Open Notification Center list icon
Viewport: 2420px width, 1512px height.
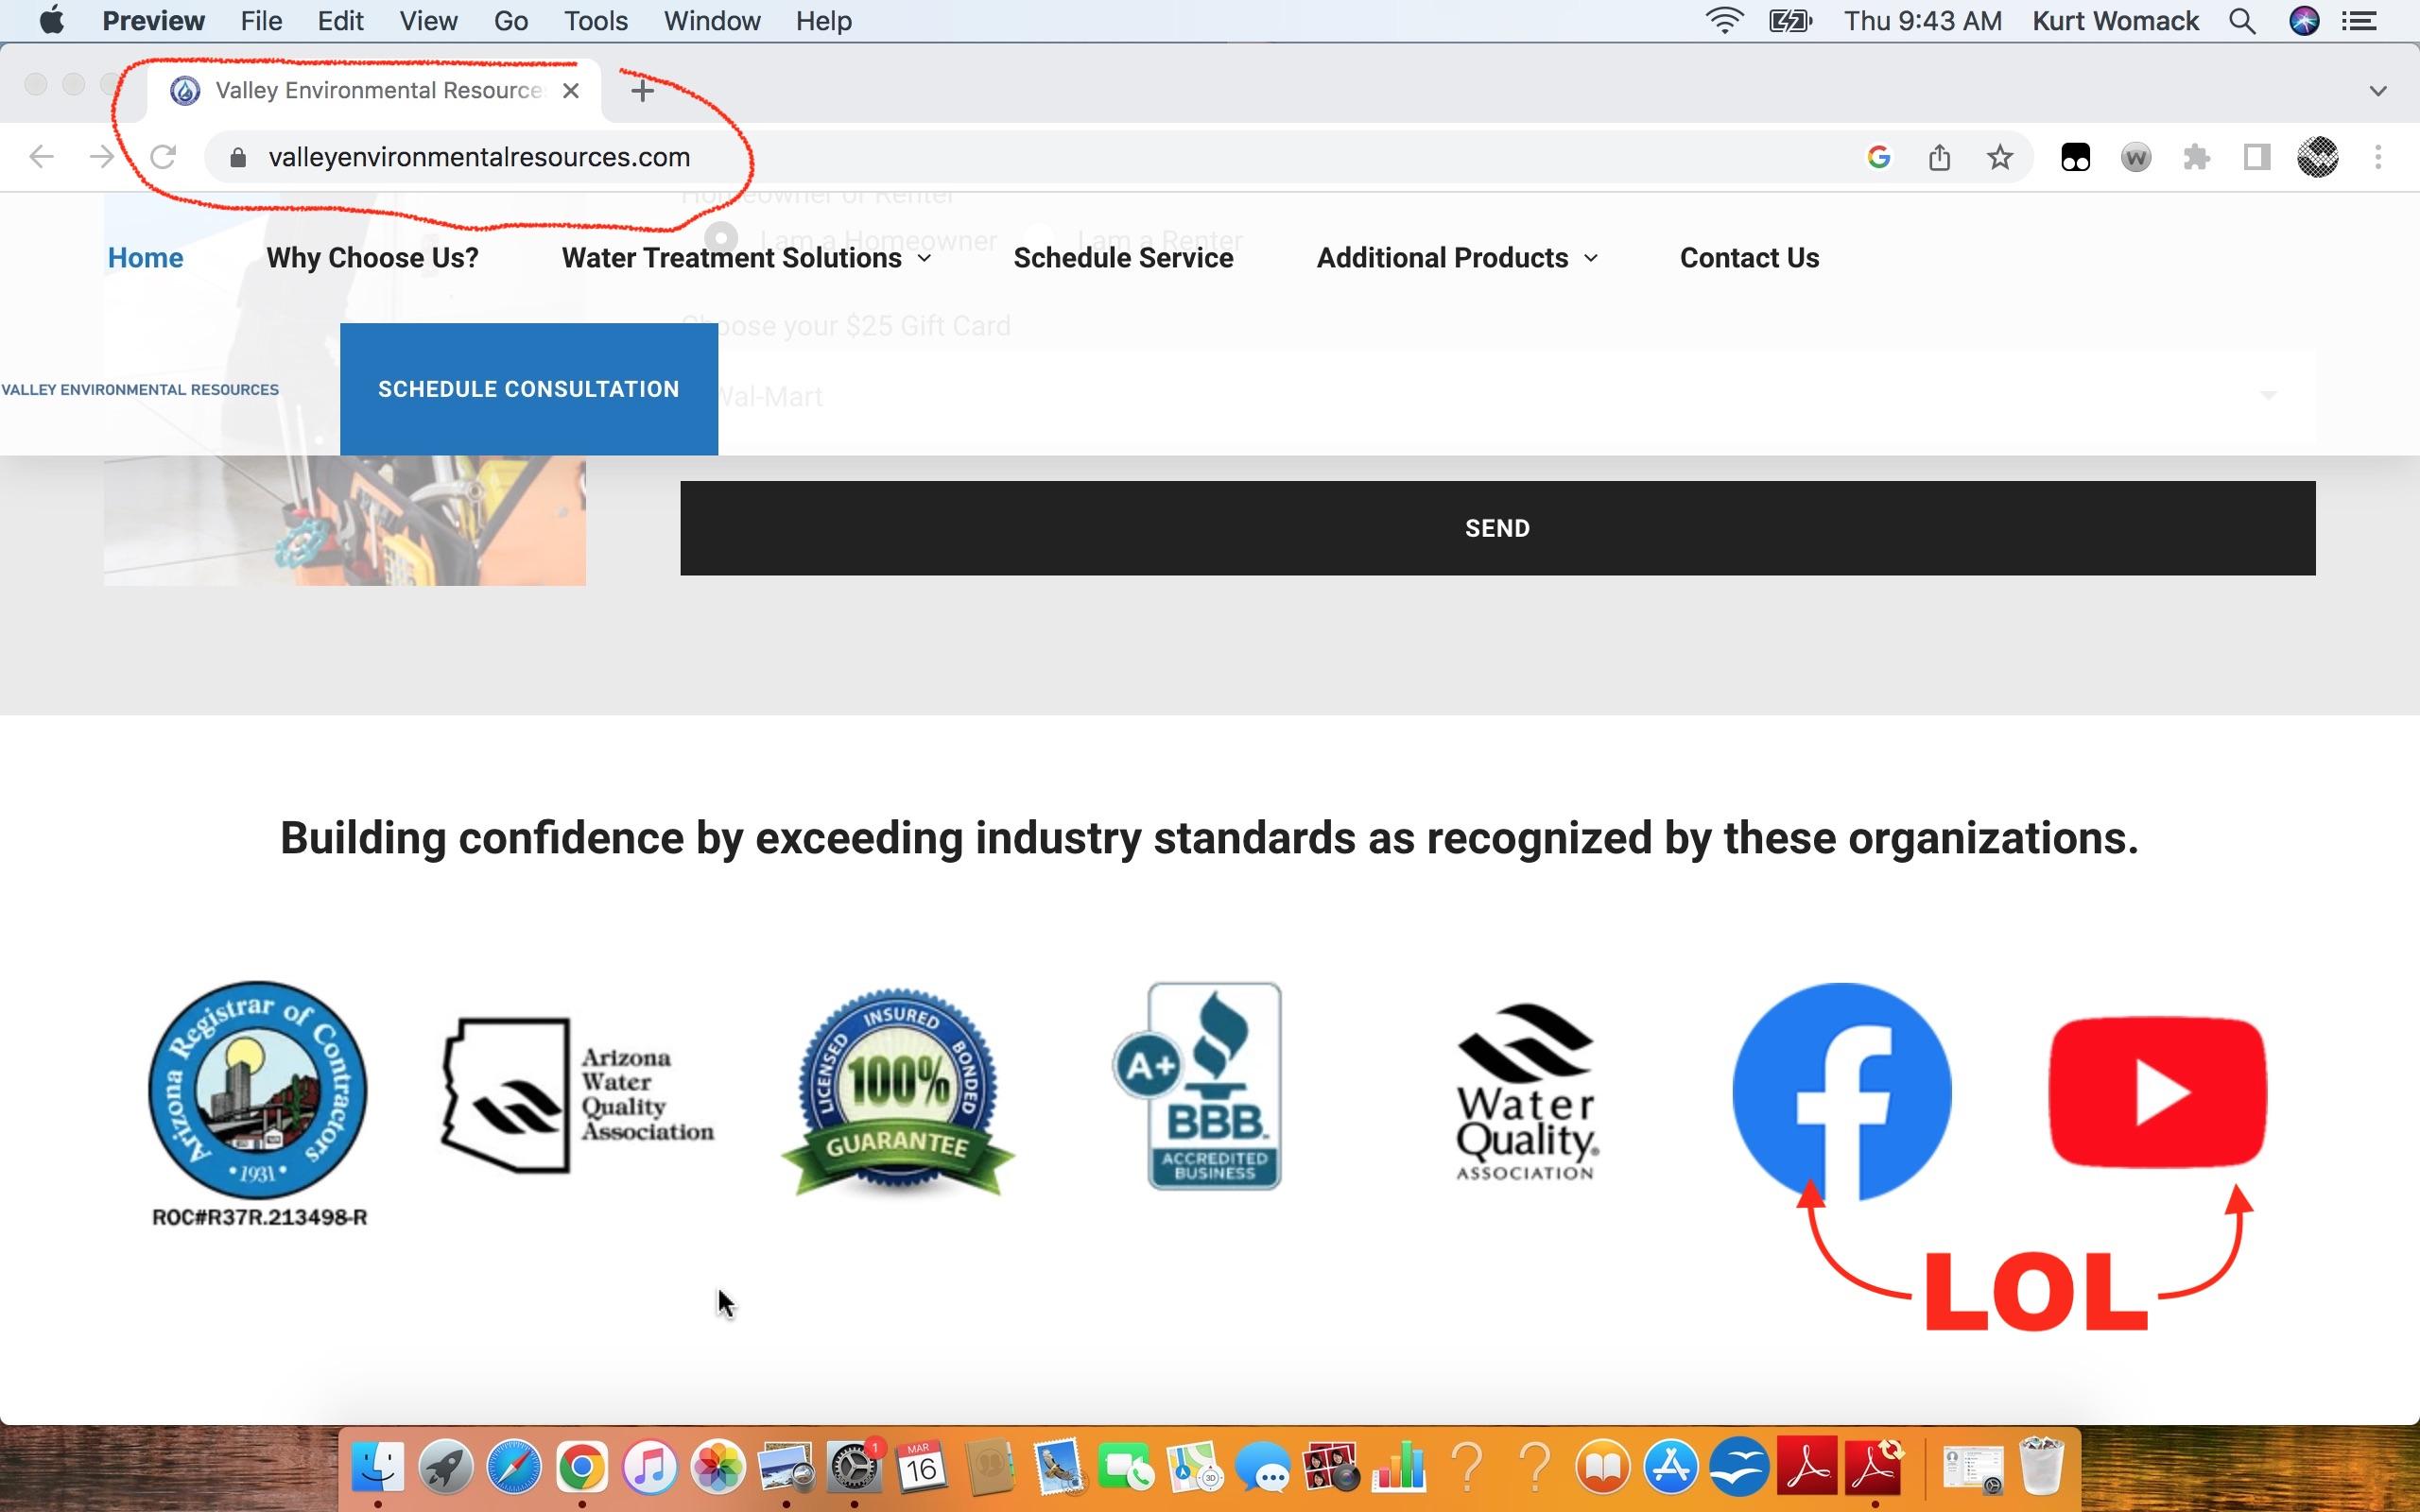click(x=2360, y=21)
